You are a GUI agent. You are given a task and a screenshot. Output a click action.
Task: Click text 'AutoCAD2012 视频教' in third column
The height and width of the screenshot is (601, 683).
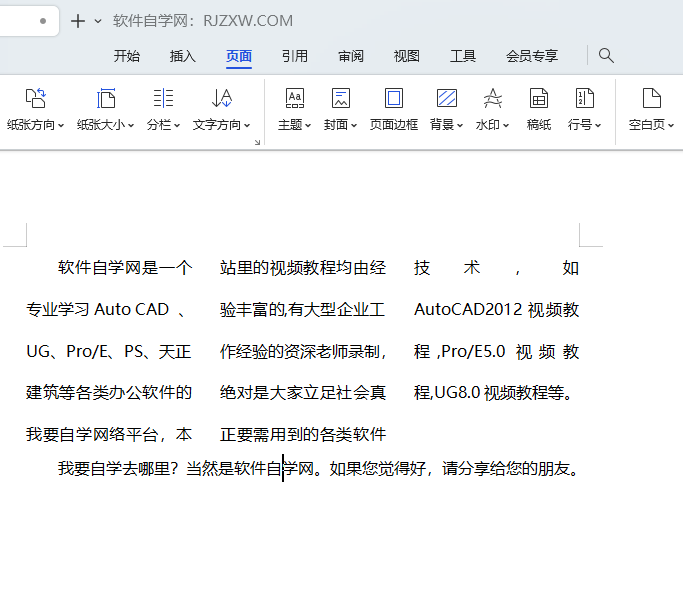[496, 309]
